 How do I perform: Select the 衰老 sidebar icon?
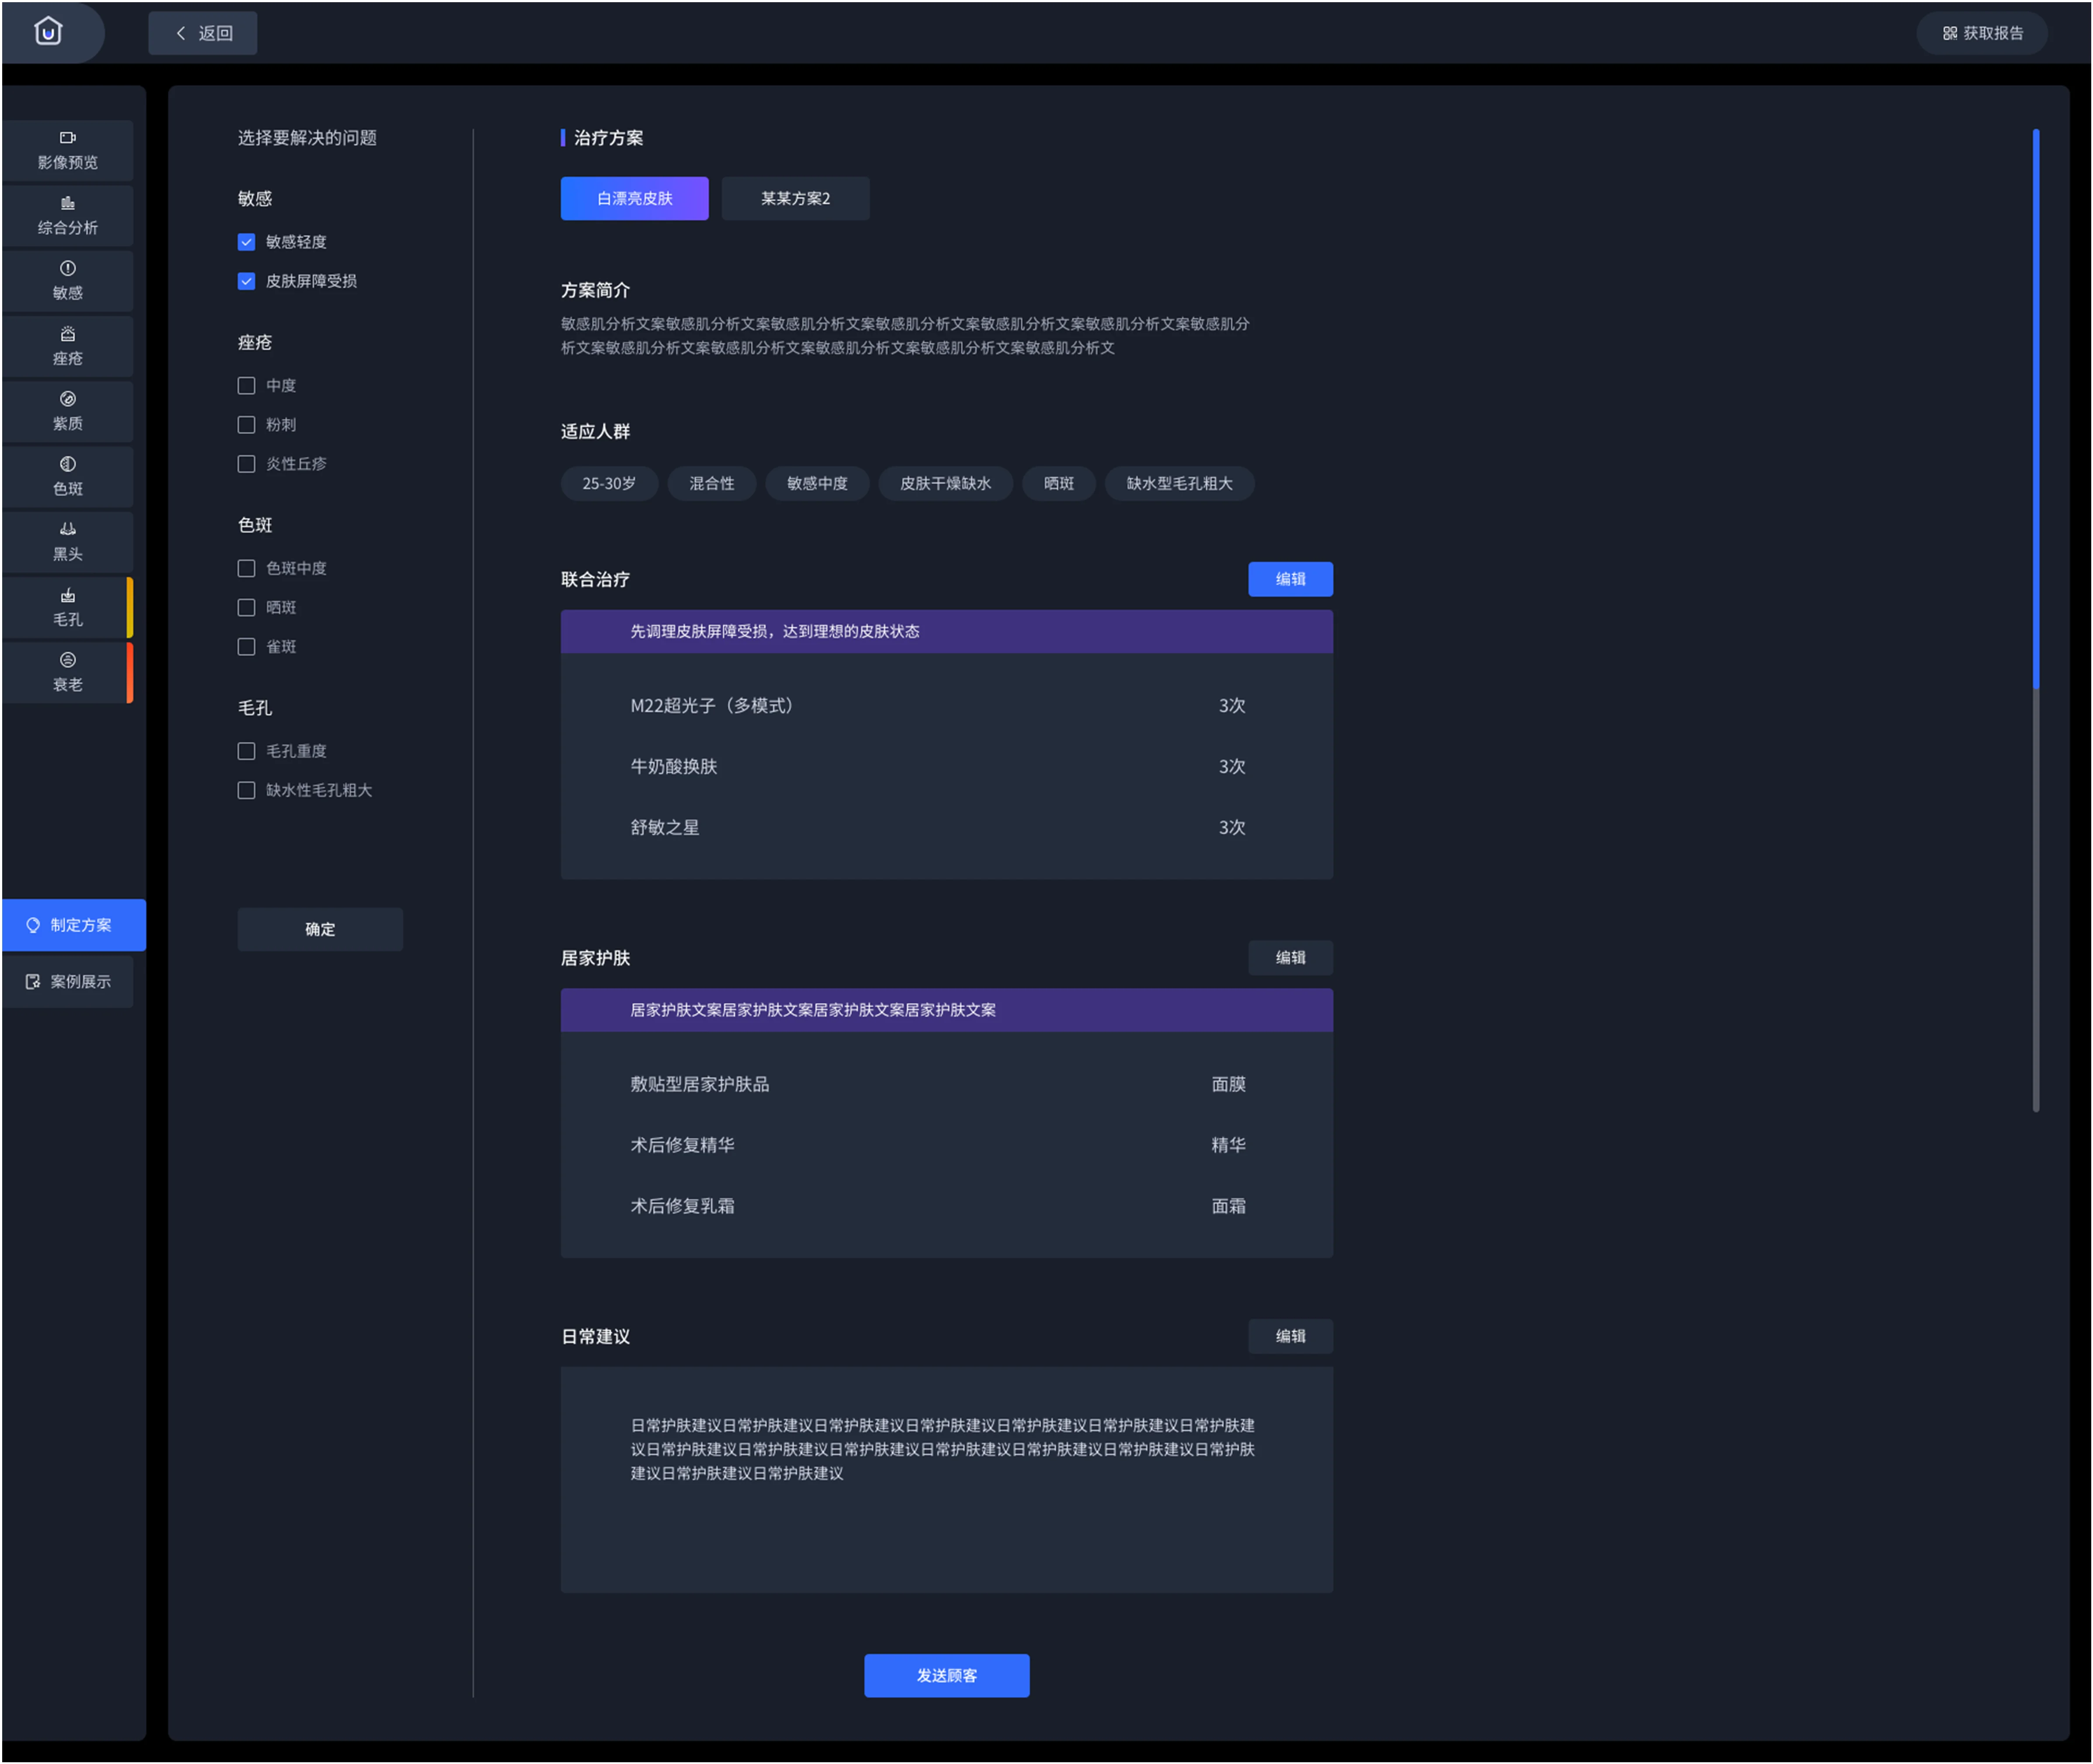point(67,672)
